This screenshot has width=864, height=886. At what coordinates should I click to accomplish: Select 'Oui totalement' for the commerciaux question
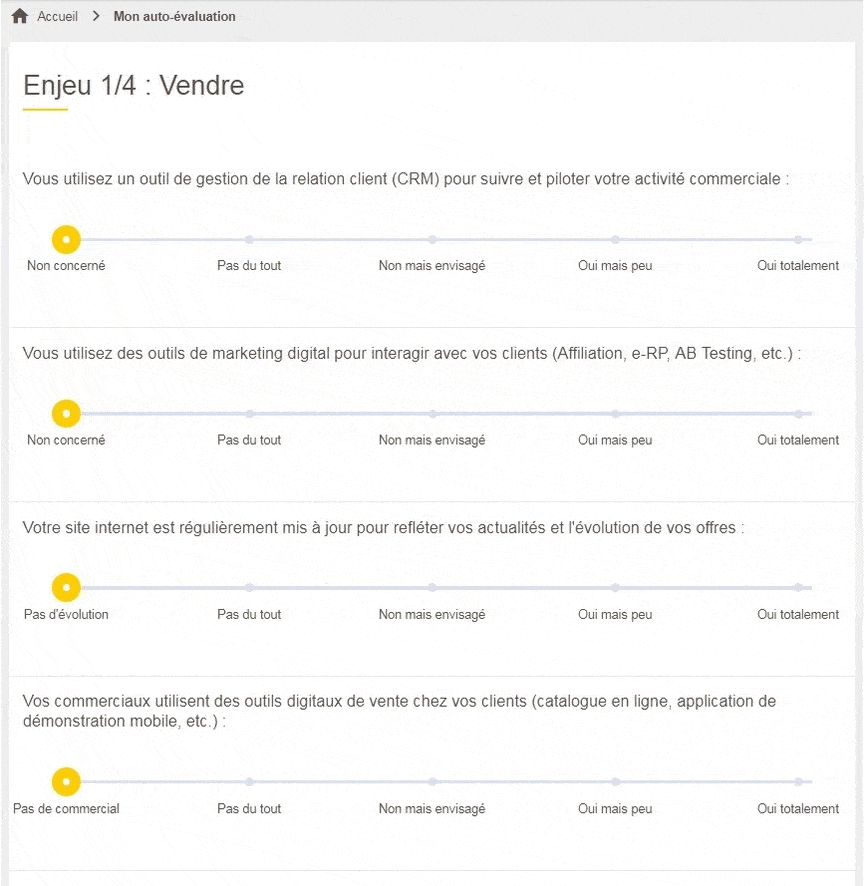pyautogui.click(x=797, y=782)
